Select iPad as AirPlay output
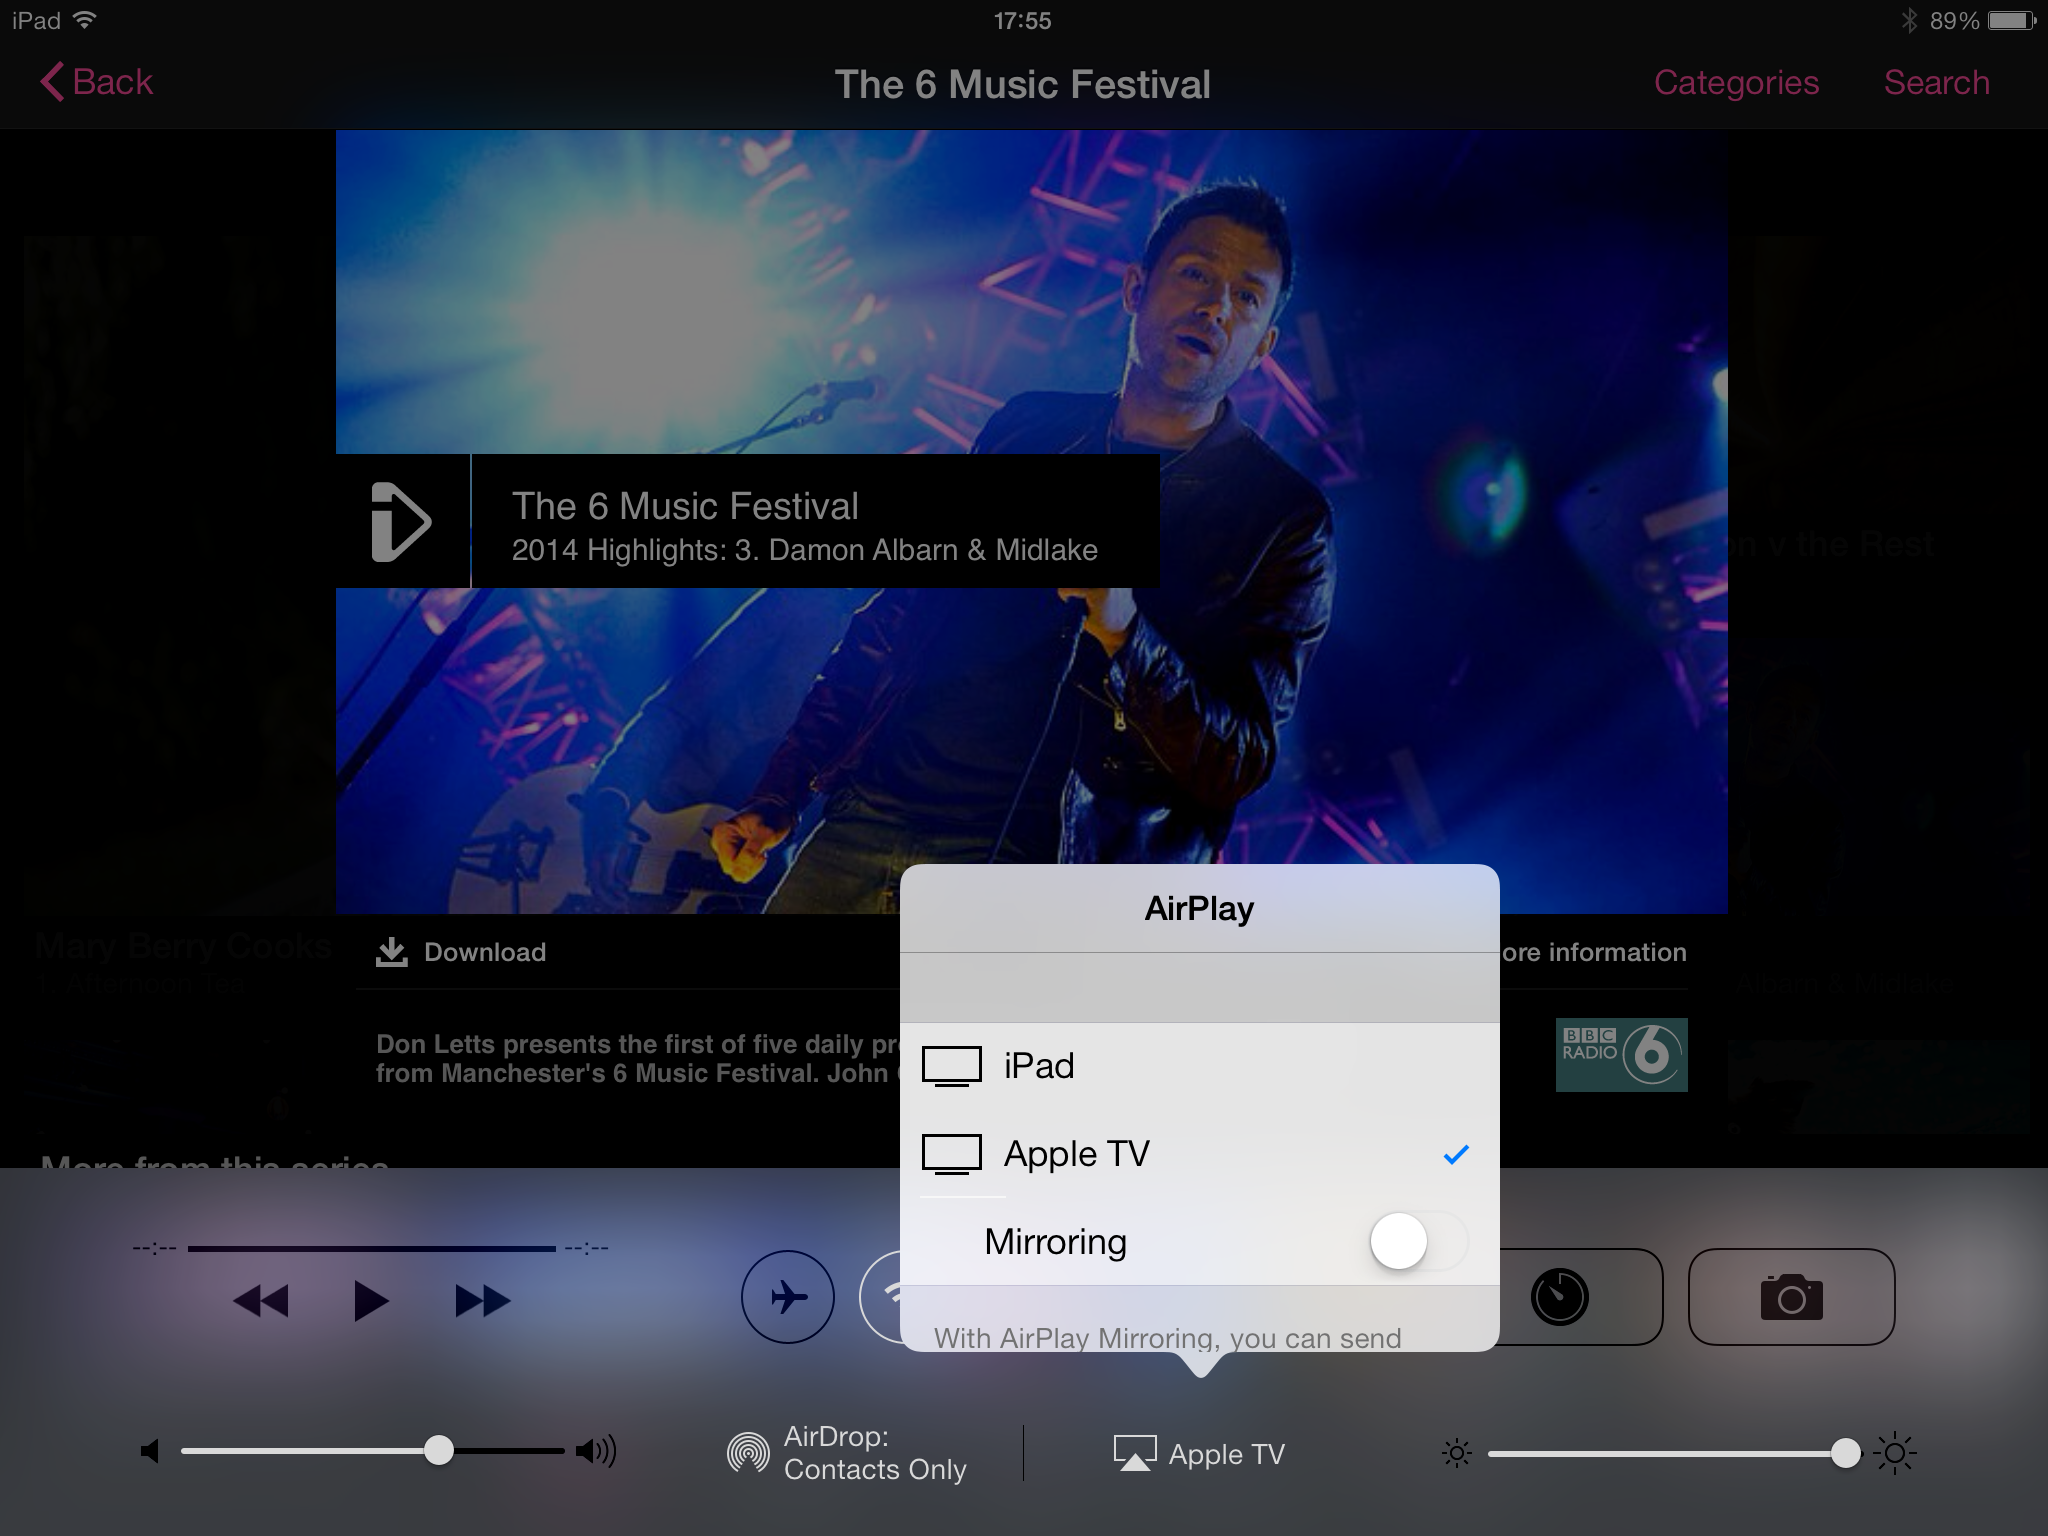Viewport: 2048px width, 1536px height. tap(1200, 1066)
